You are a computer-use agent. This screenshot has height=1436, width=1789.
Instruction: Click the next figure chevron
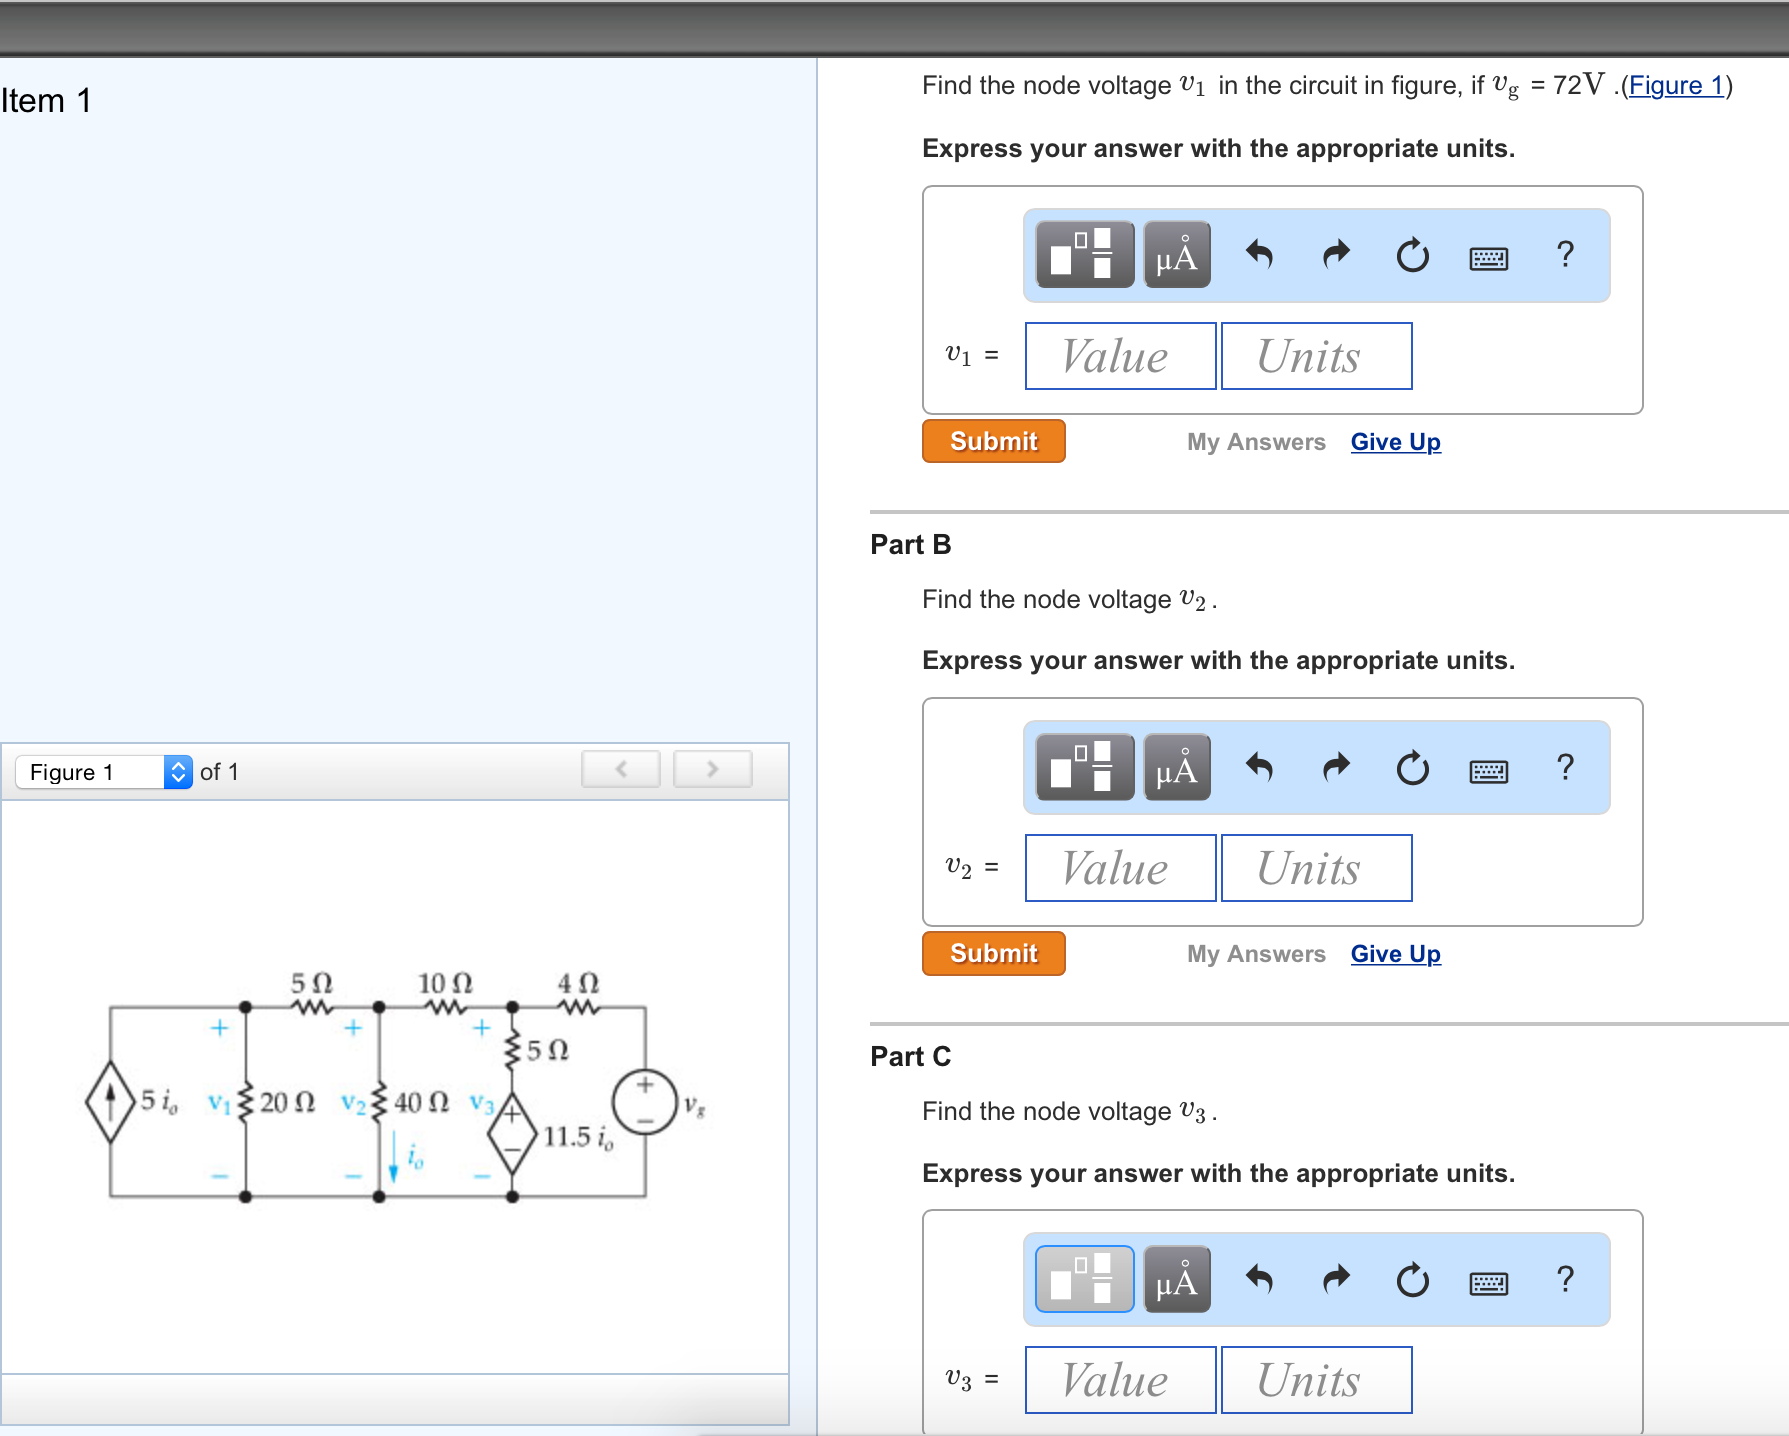click(712, 768)
